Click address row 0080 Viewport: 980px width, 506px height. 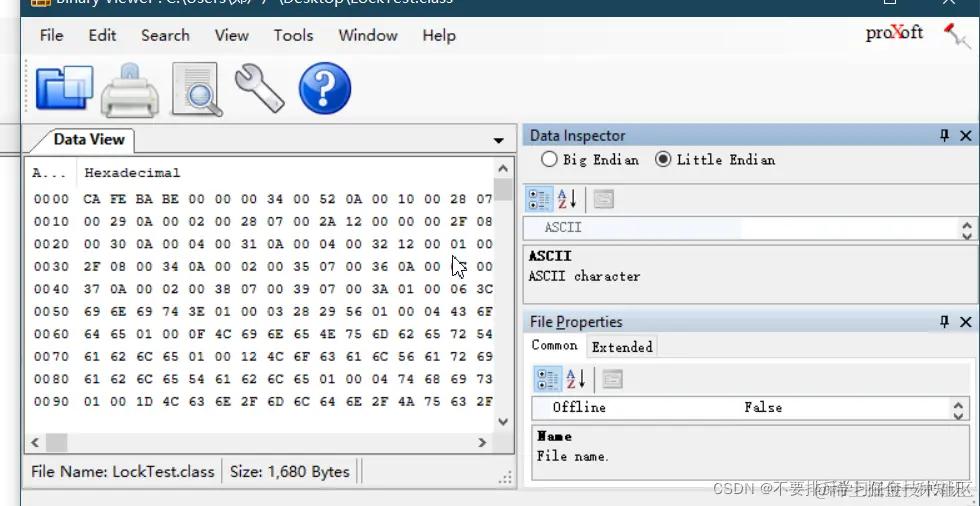[51, 379]
